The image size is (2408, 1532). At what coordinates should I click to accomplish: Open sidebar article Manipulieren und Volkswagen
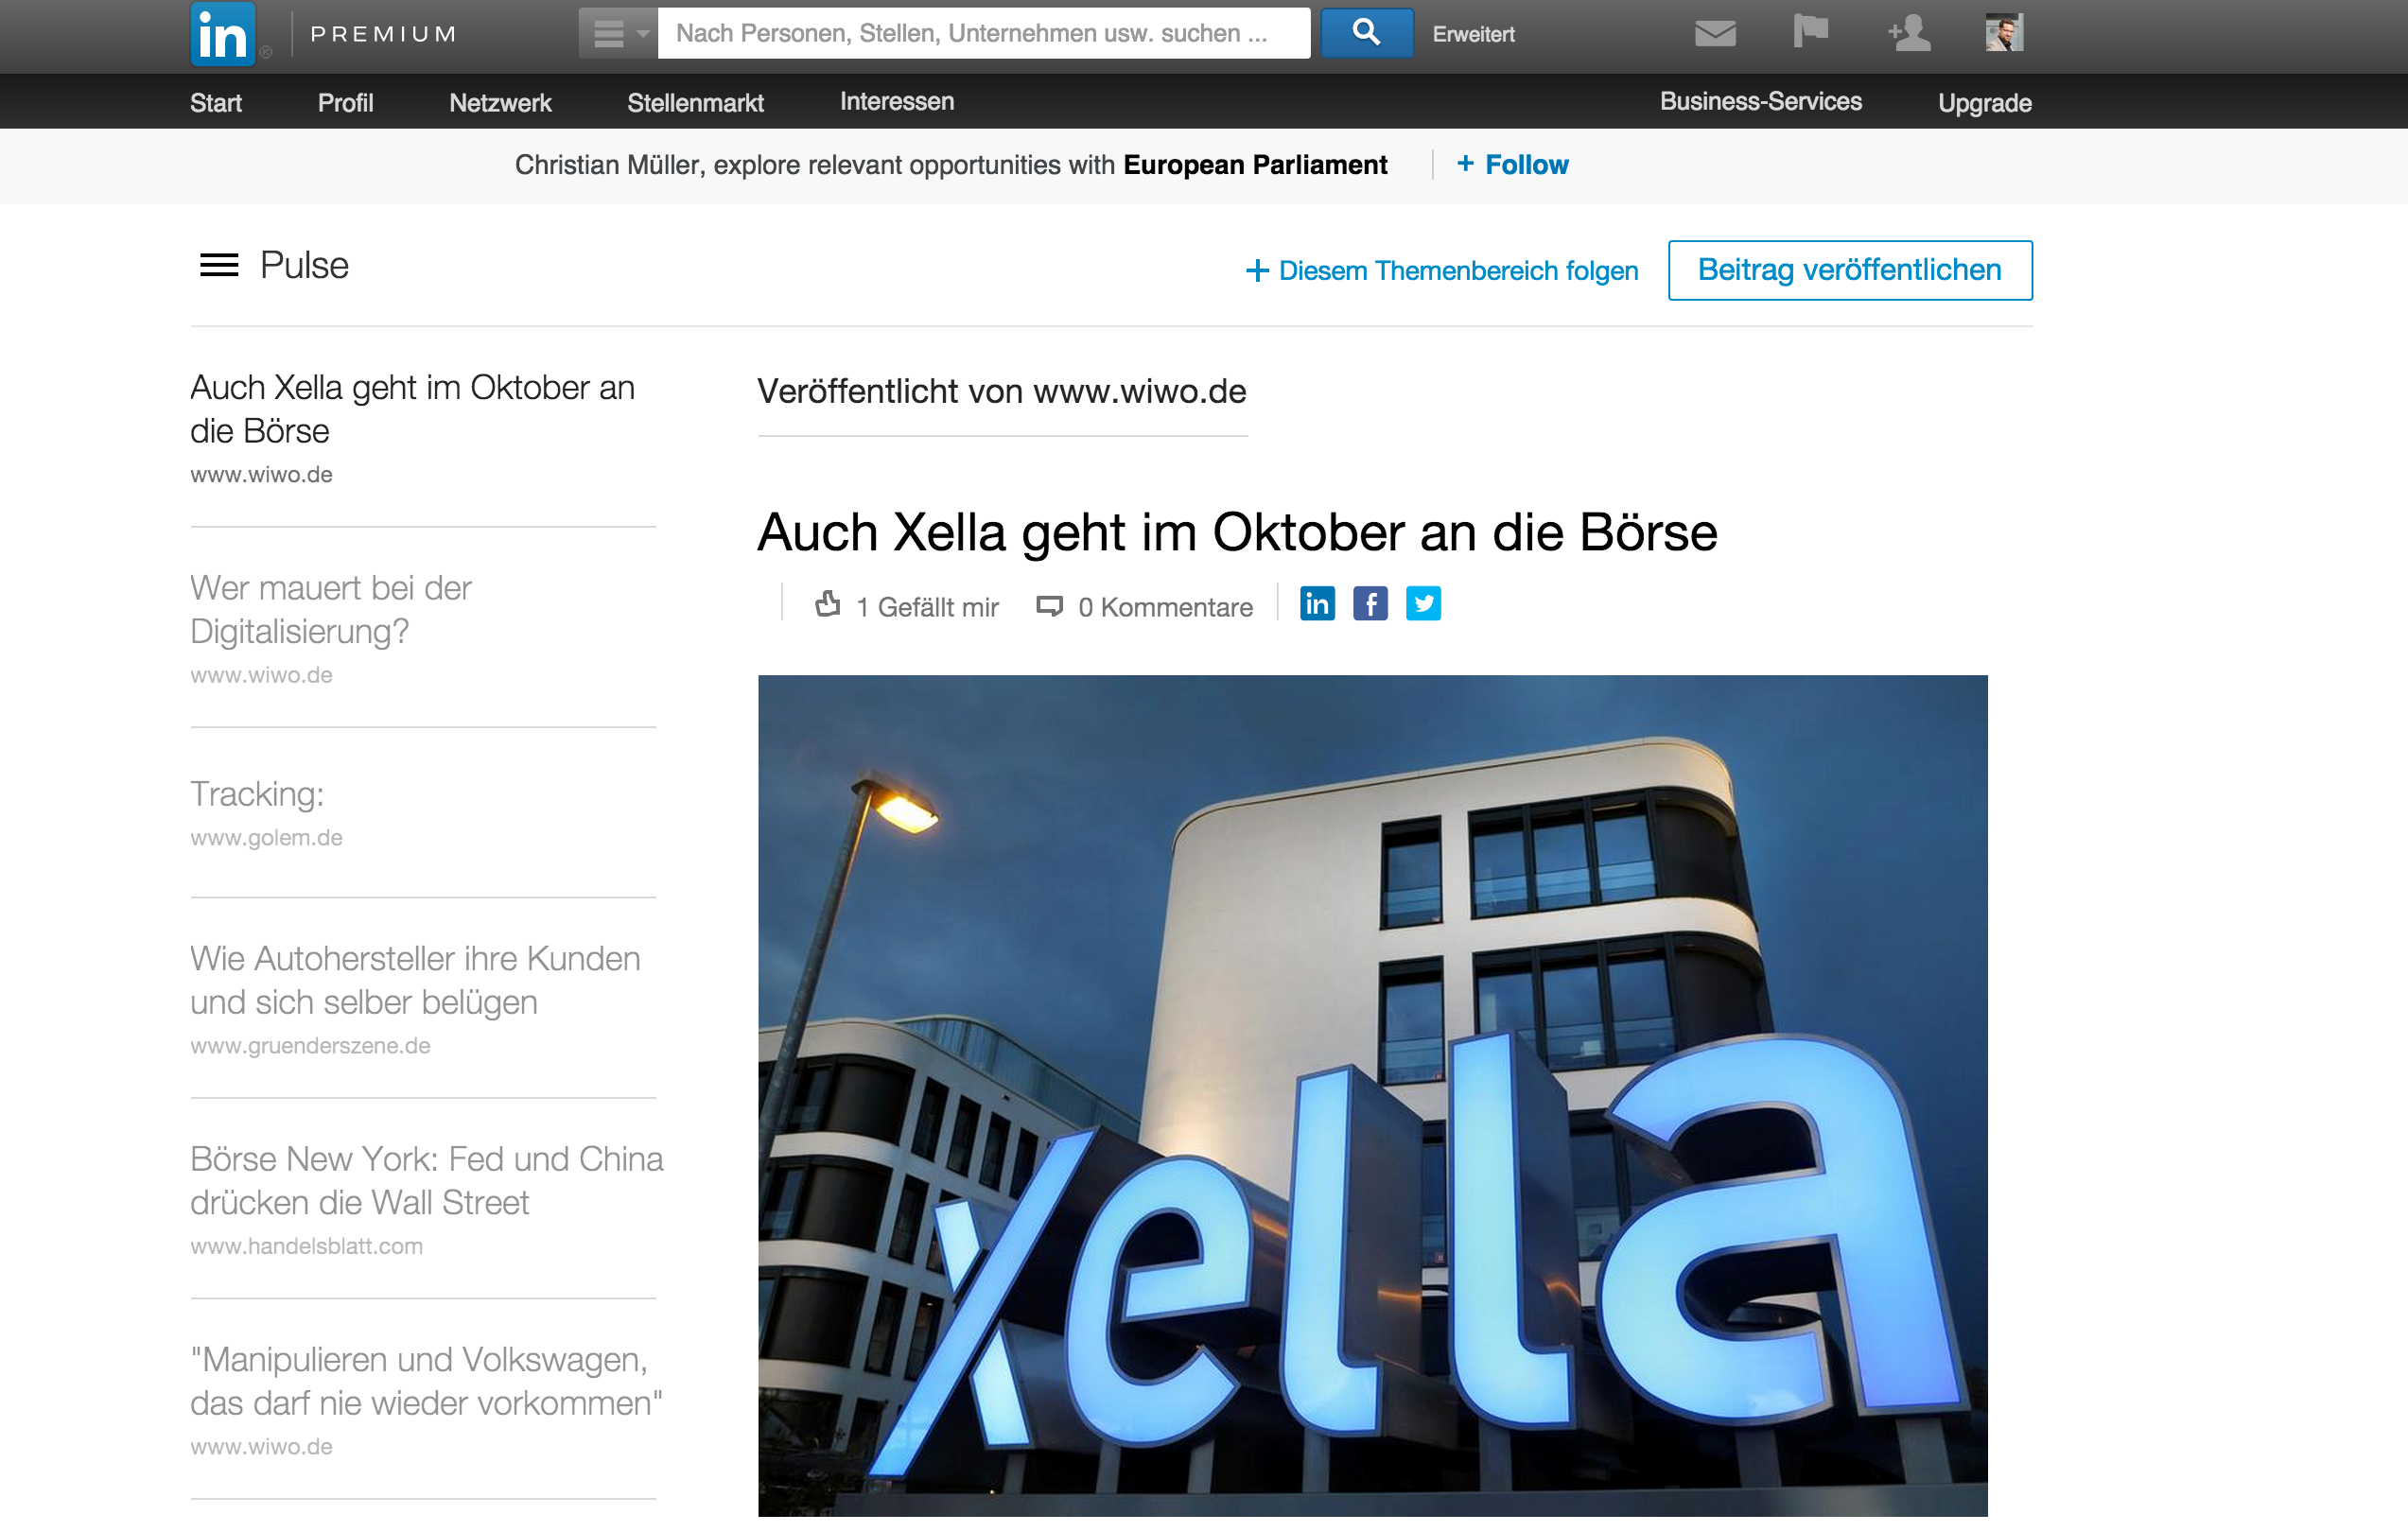tap(426, 1382)
